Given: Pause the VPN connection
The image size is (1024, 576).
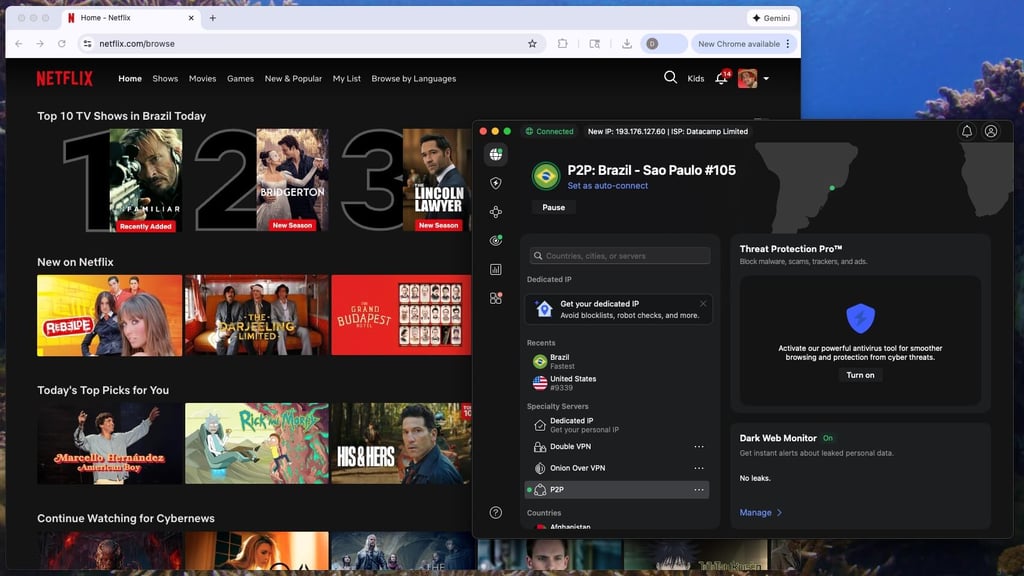Looking at the screenshot, I should [553, 207].
